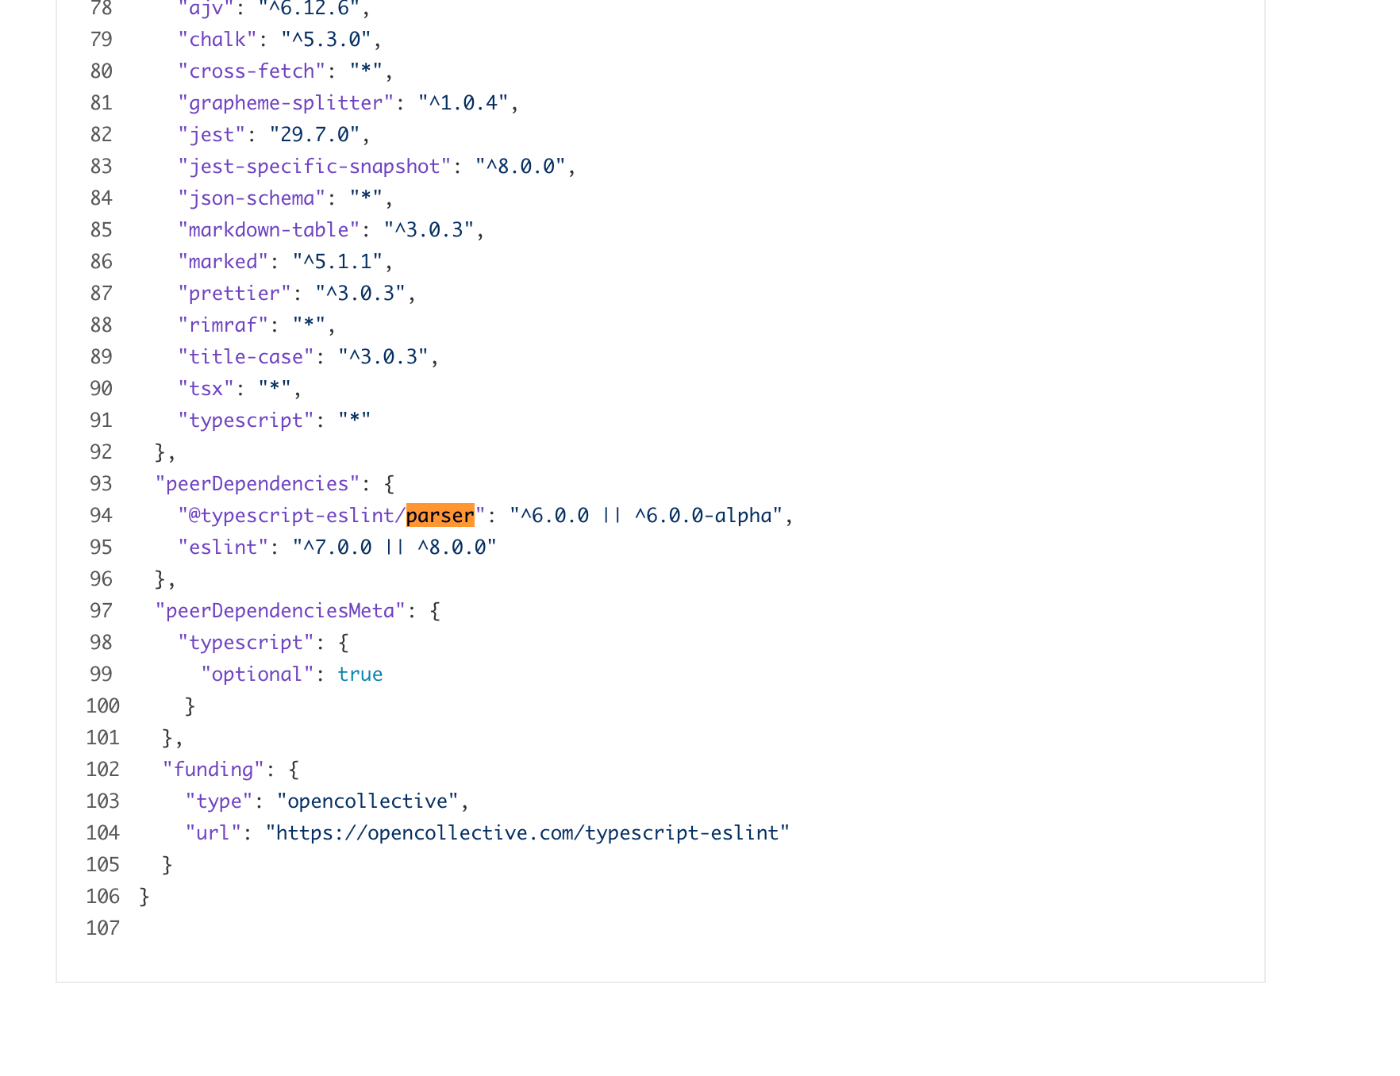This screenshot has width=1400, height=1076.
Task: Click the "eslint" key on line 95
Action: 223,547
